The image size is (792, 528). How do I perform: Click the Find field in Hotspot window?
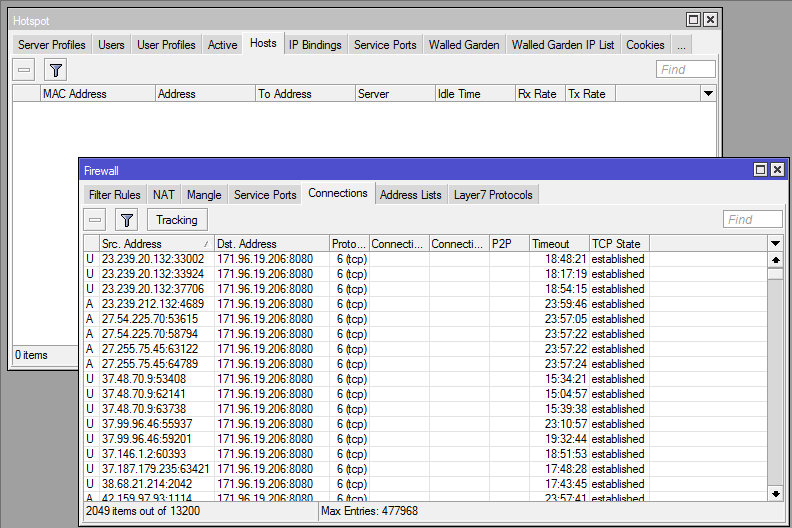point(685,69)
